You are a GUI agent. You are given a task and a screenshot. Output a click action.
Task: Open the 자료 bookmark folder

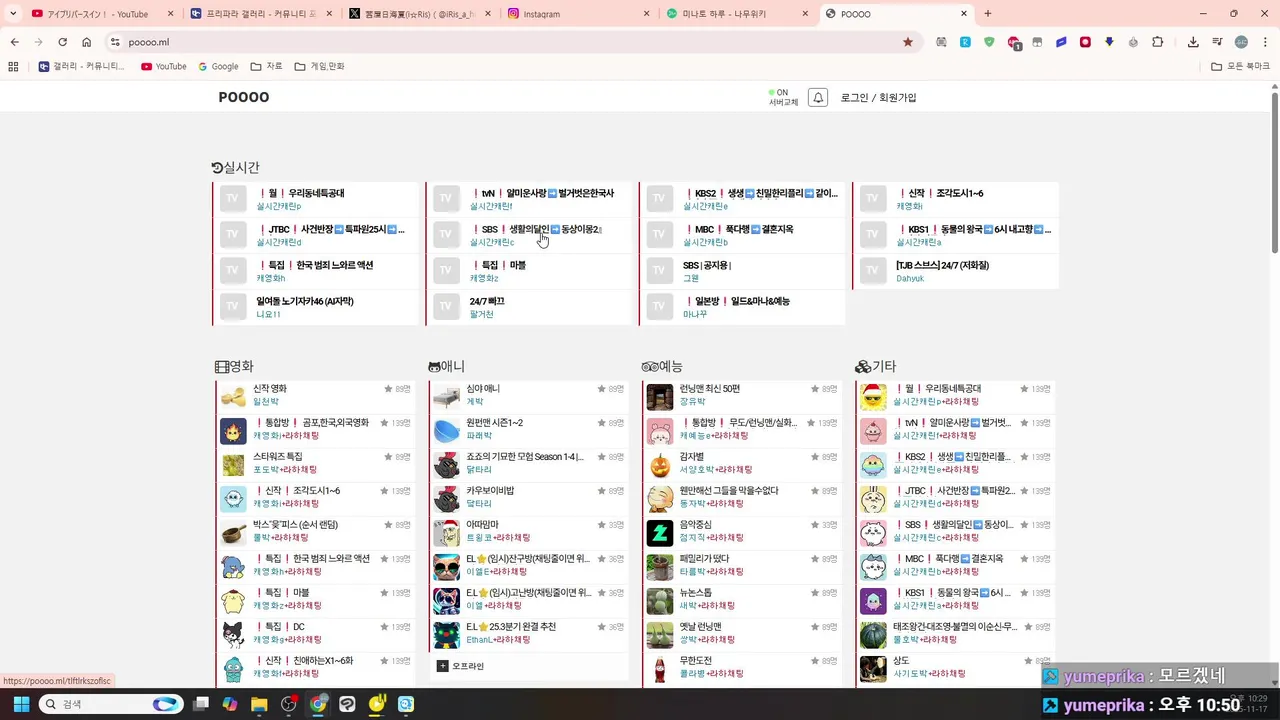(x=266, y=66)
